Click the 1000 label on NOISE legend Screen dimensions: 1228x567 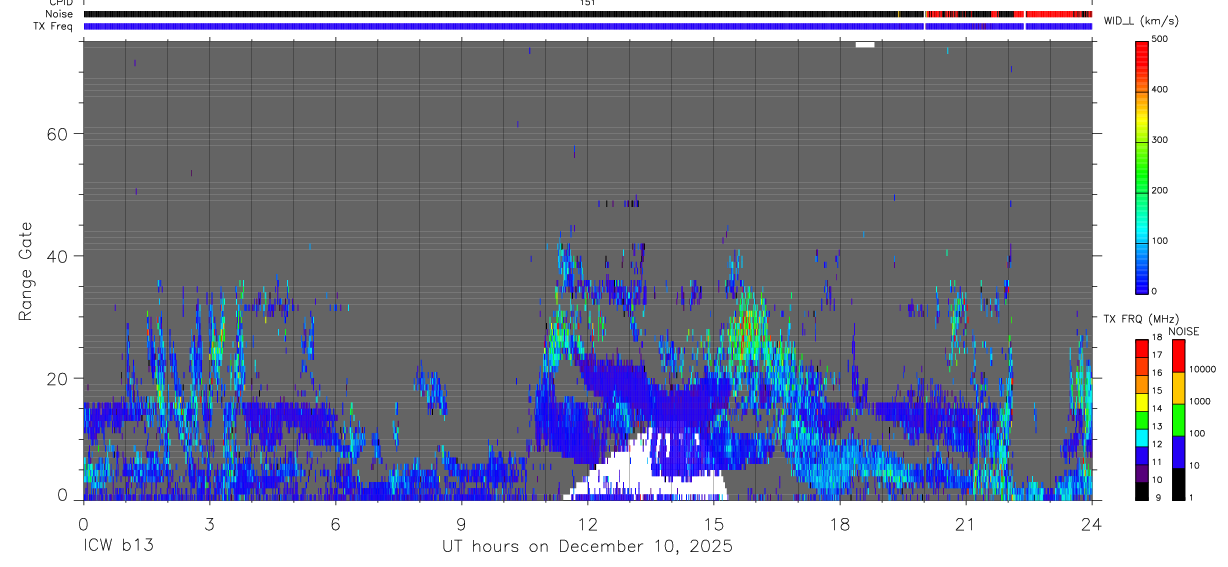[1199, 401]
